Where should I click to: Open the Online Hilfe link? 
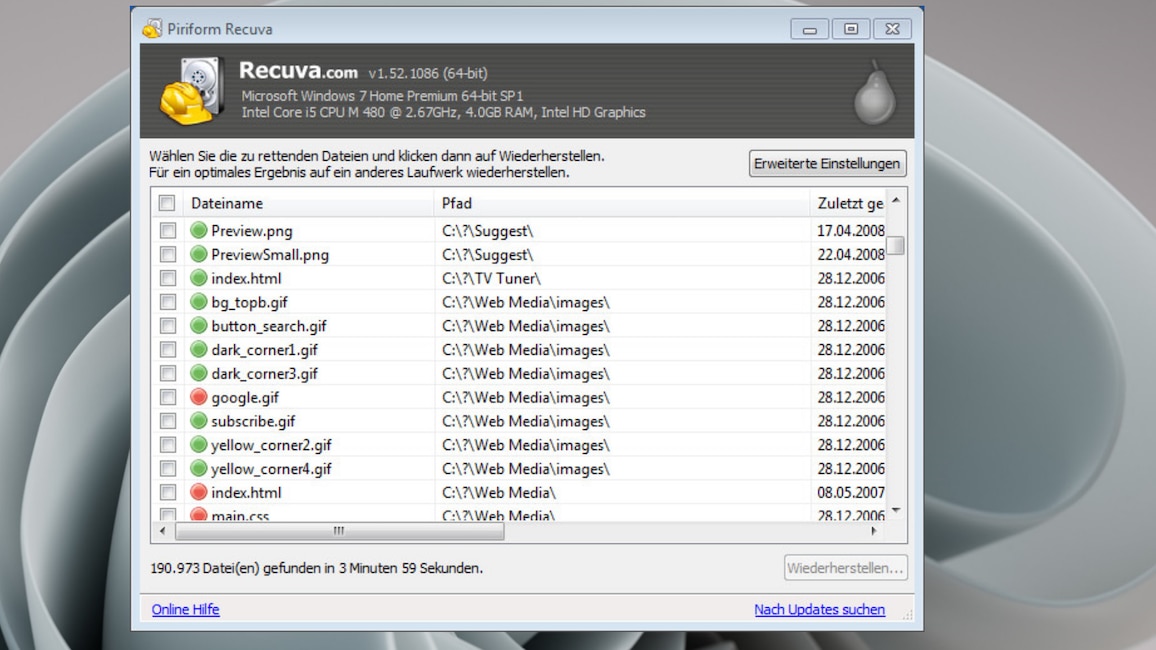(x=185, y=609)
